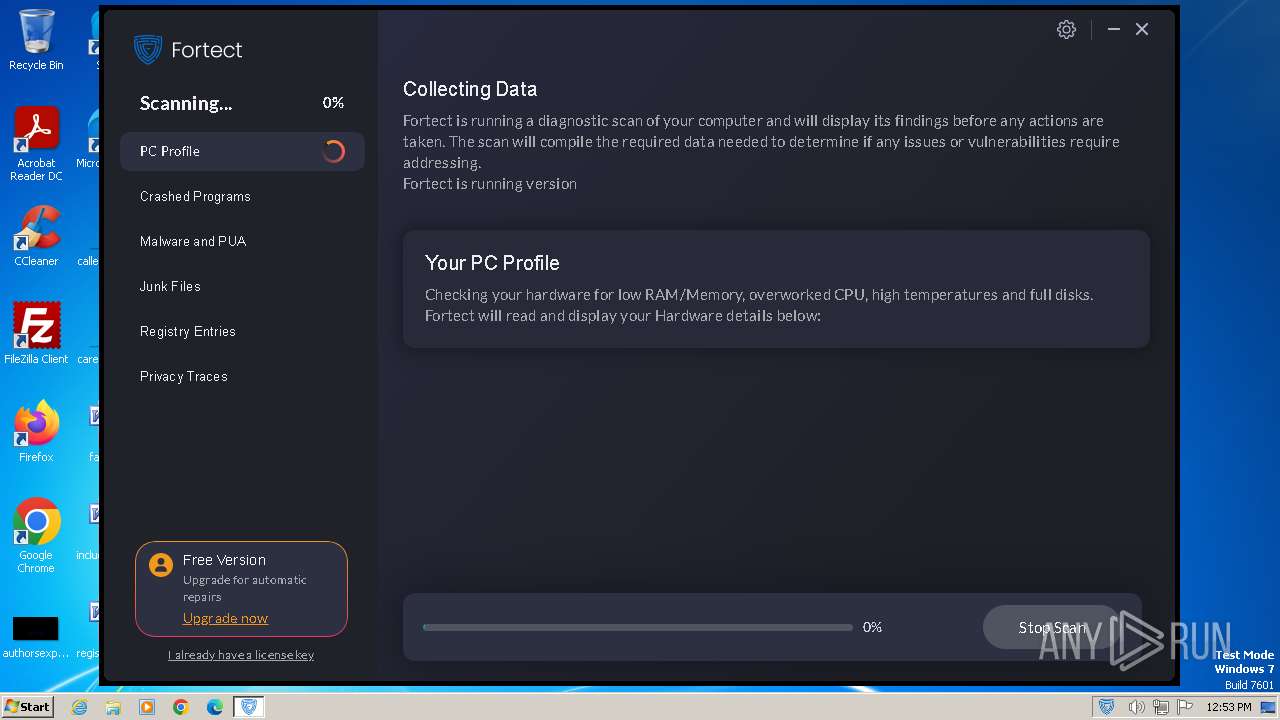This screenshot has width=1280, height=720.
Task: Click the taskbar clock 12:53 PM
Action: (1228, 707)
